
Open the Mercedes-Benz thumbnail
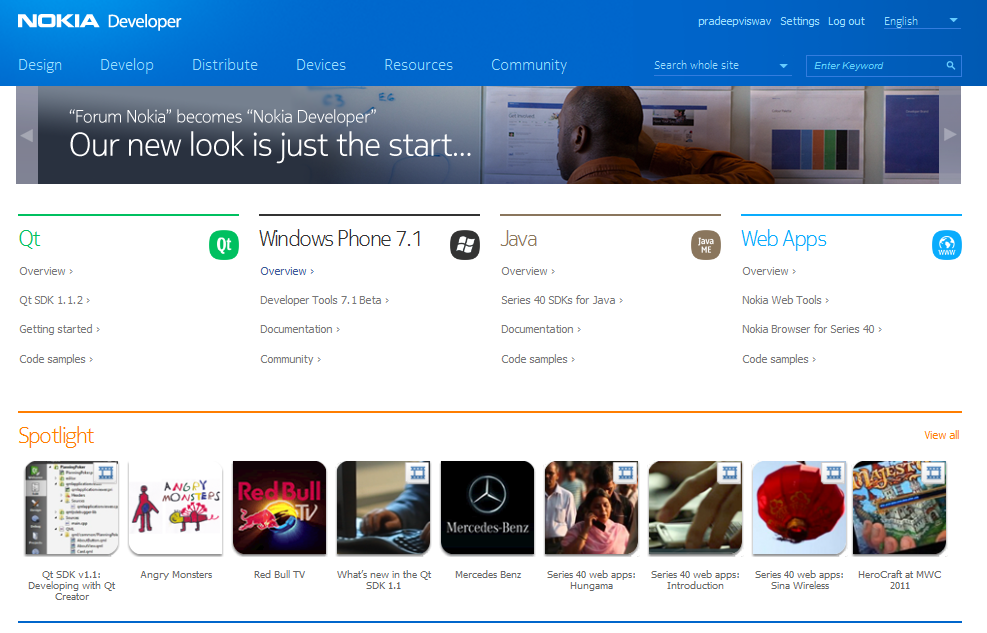click(x=488, y=508)
